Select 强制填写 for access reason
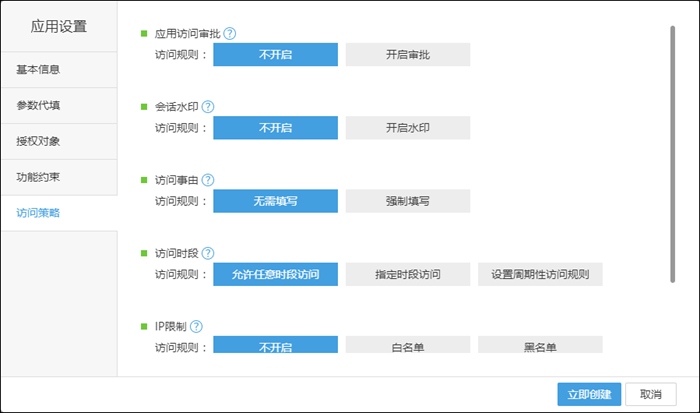This screenshot has width=700, height=413. 408,201
